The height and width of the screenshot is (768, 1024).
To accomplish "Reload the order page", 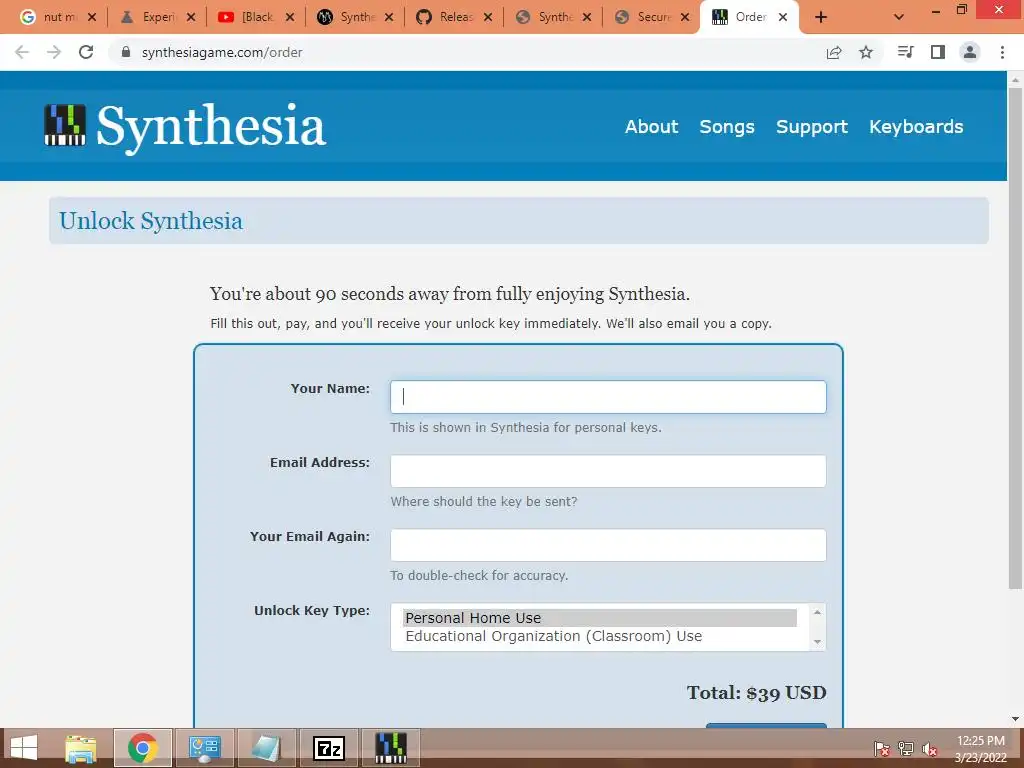I will (86, 52).
